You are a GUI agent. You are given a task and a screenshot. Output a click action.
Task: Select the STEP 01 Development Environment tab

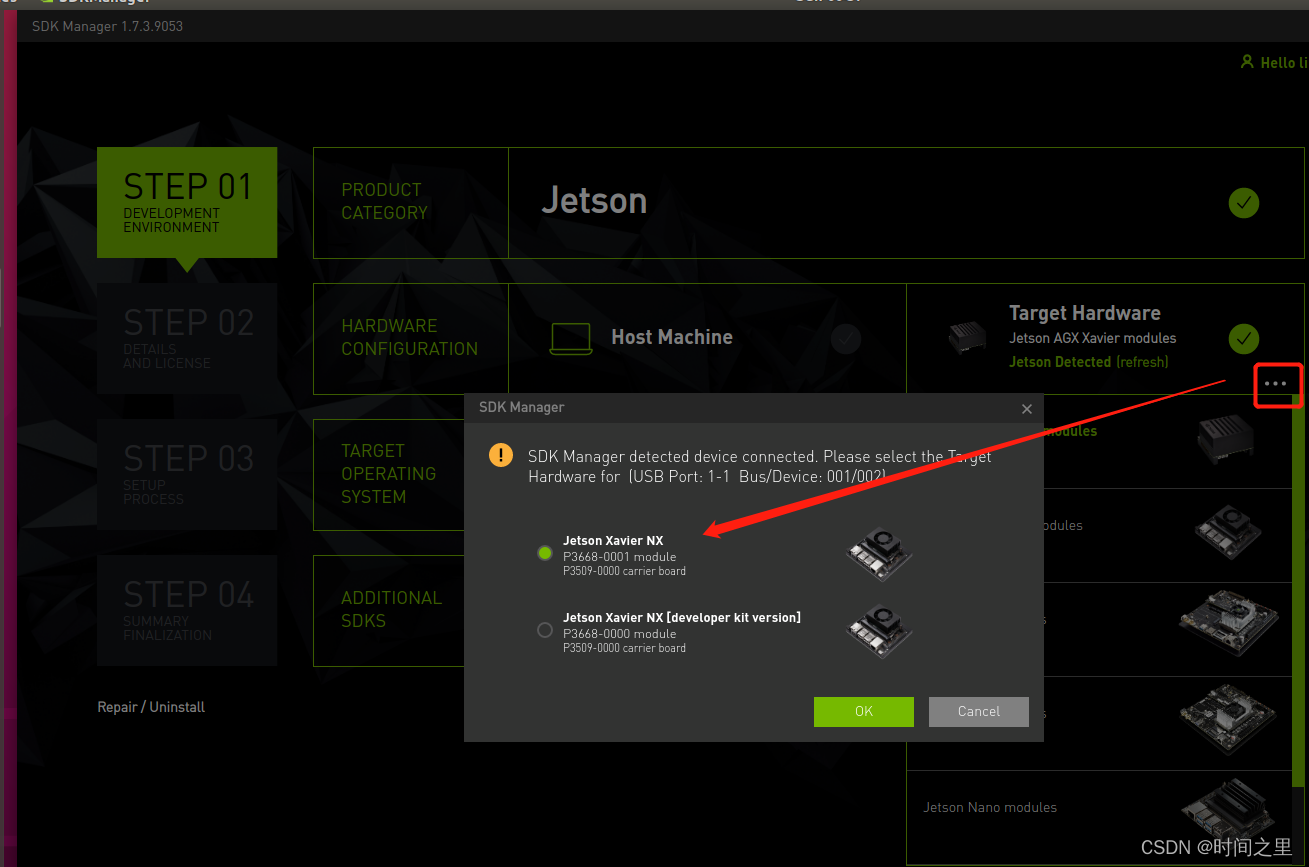187,203
